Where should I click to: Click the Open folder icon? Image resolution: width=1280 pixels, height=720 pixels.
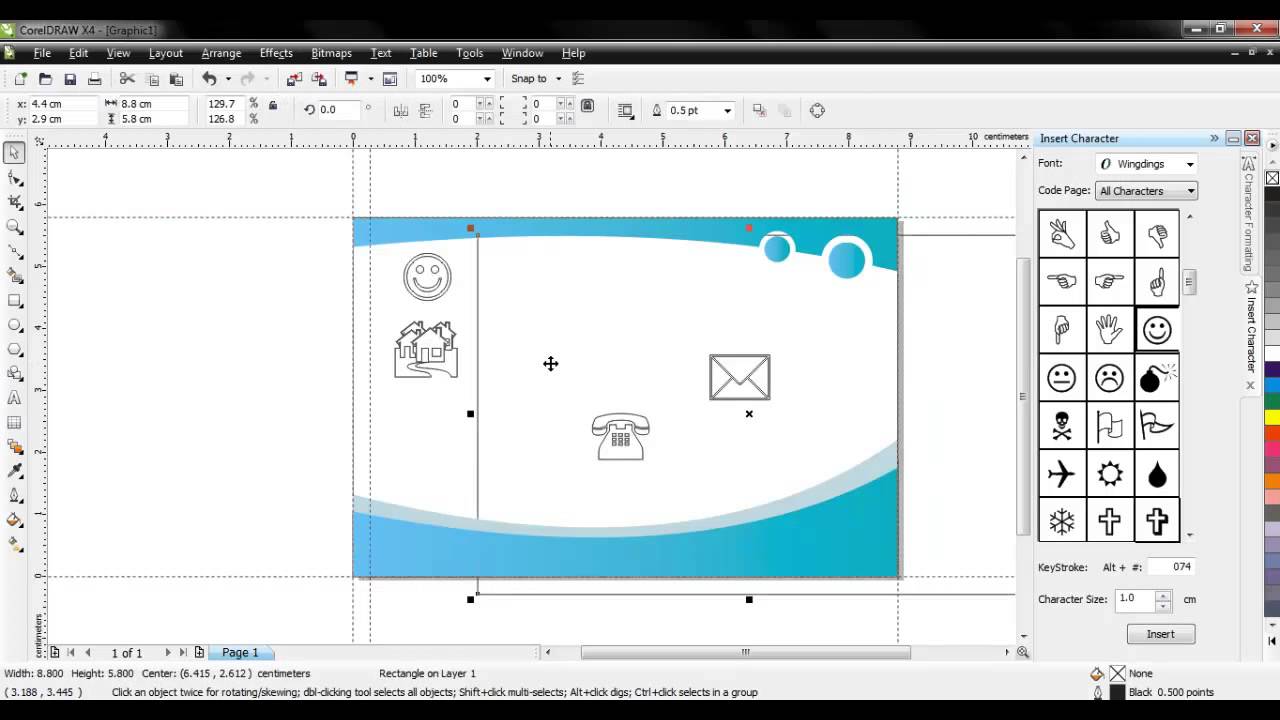point(45,79)
